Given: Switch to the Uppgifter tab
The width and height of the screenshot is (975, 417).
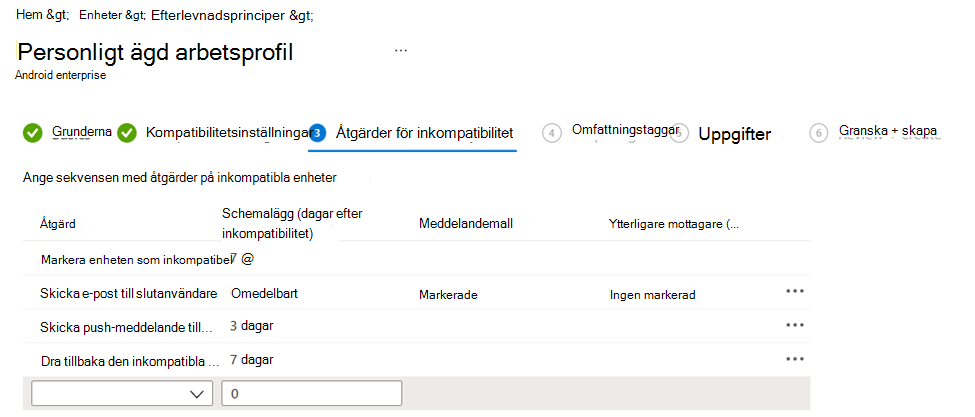Looking at the screenshot, I should click(x=735, y=134).
